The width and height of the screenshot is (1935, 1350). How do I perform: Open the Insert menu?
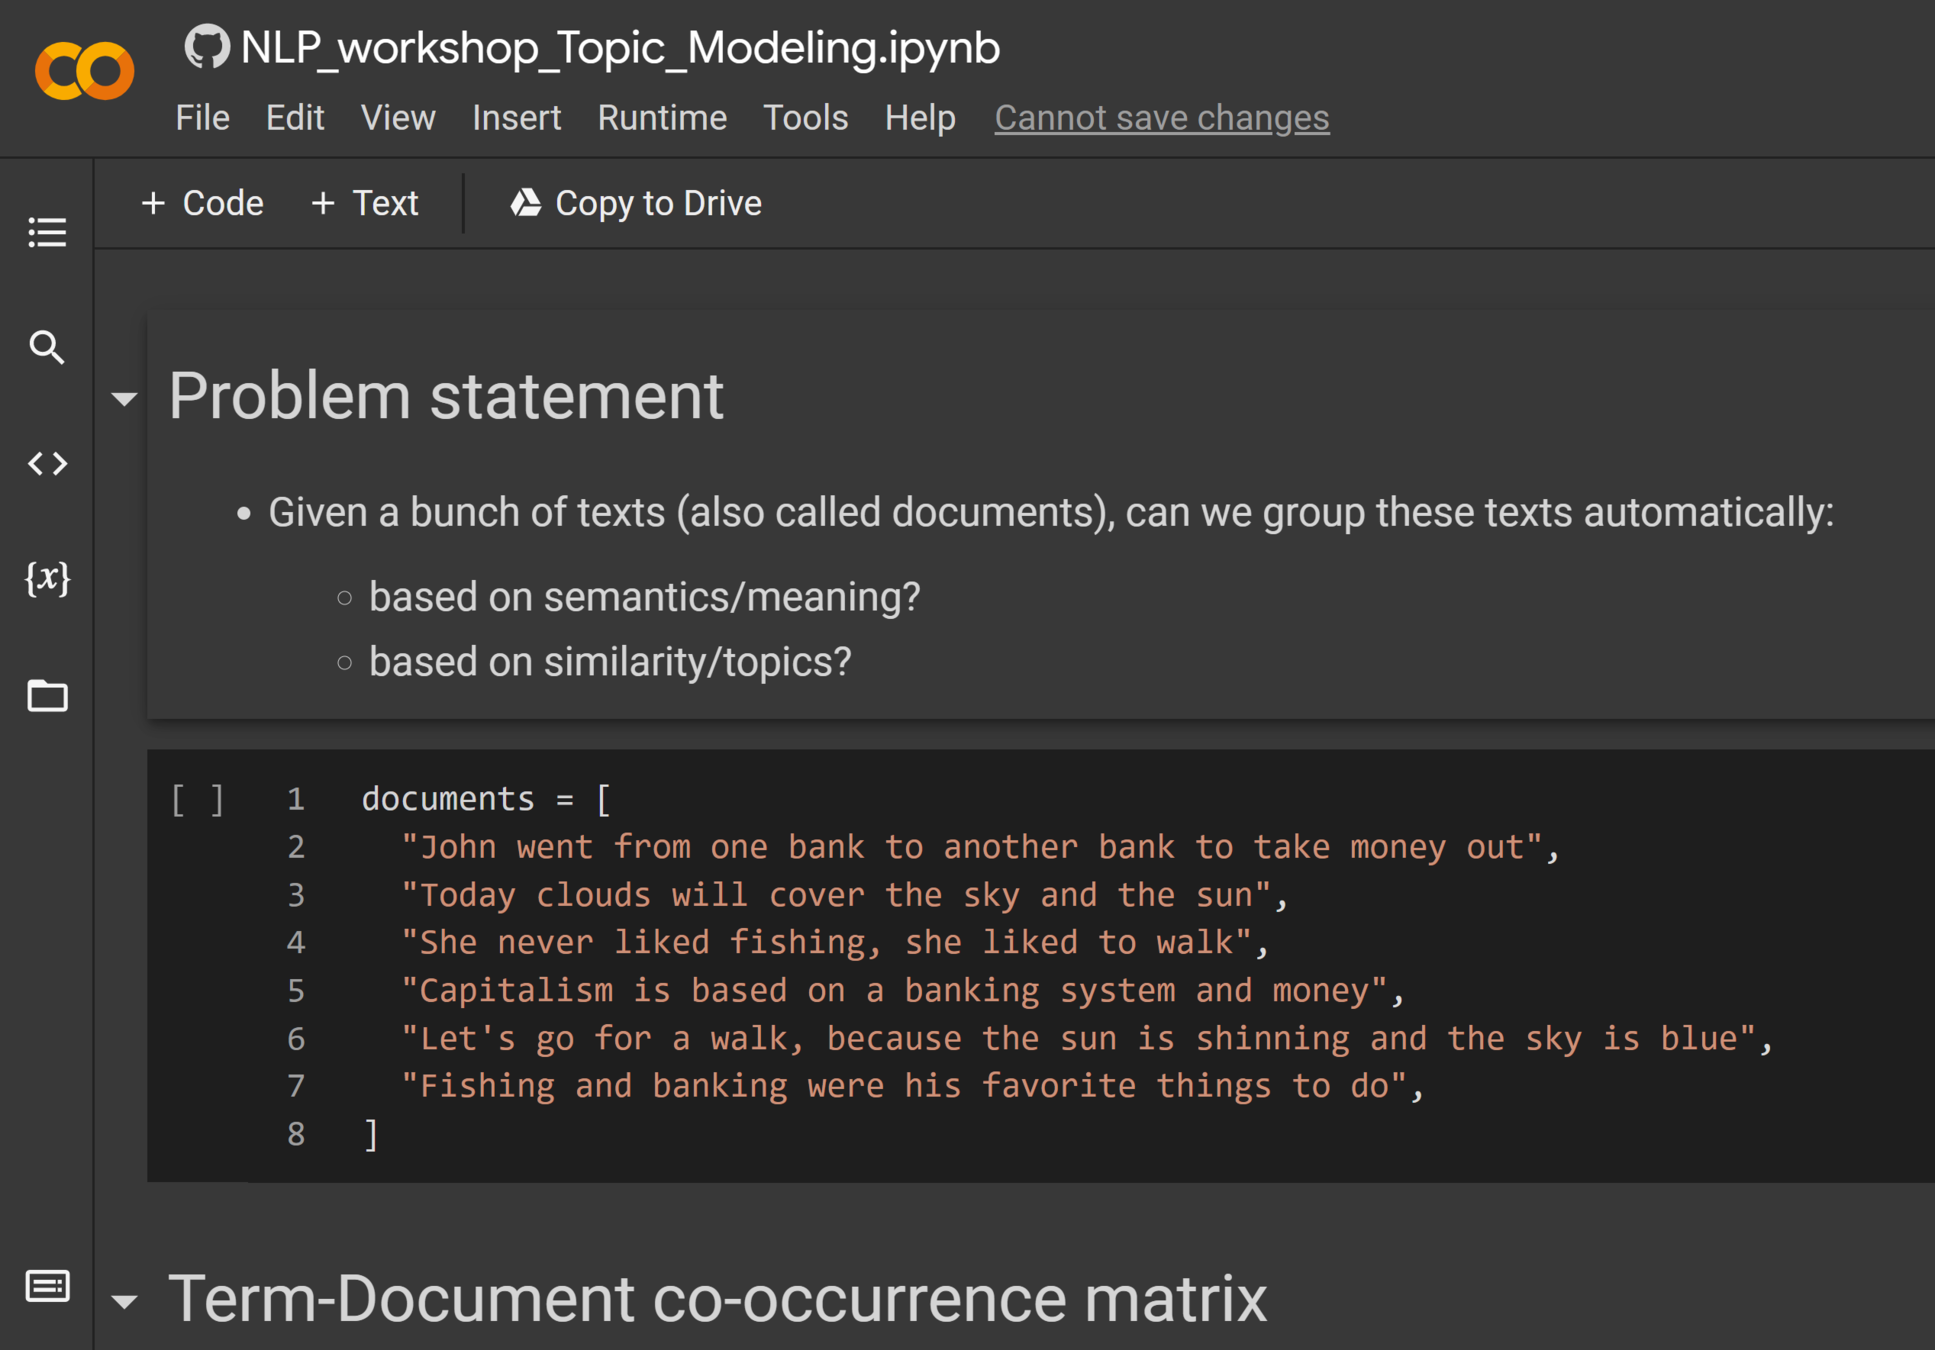pos(516,118)
